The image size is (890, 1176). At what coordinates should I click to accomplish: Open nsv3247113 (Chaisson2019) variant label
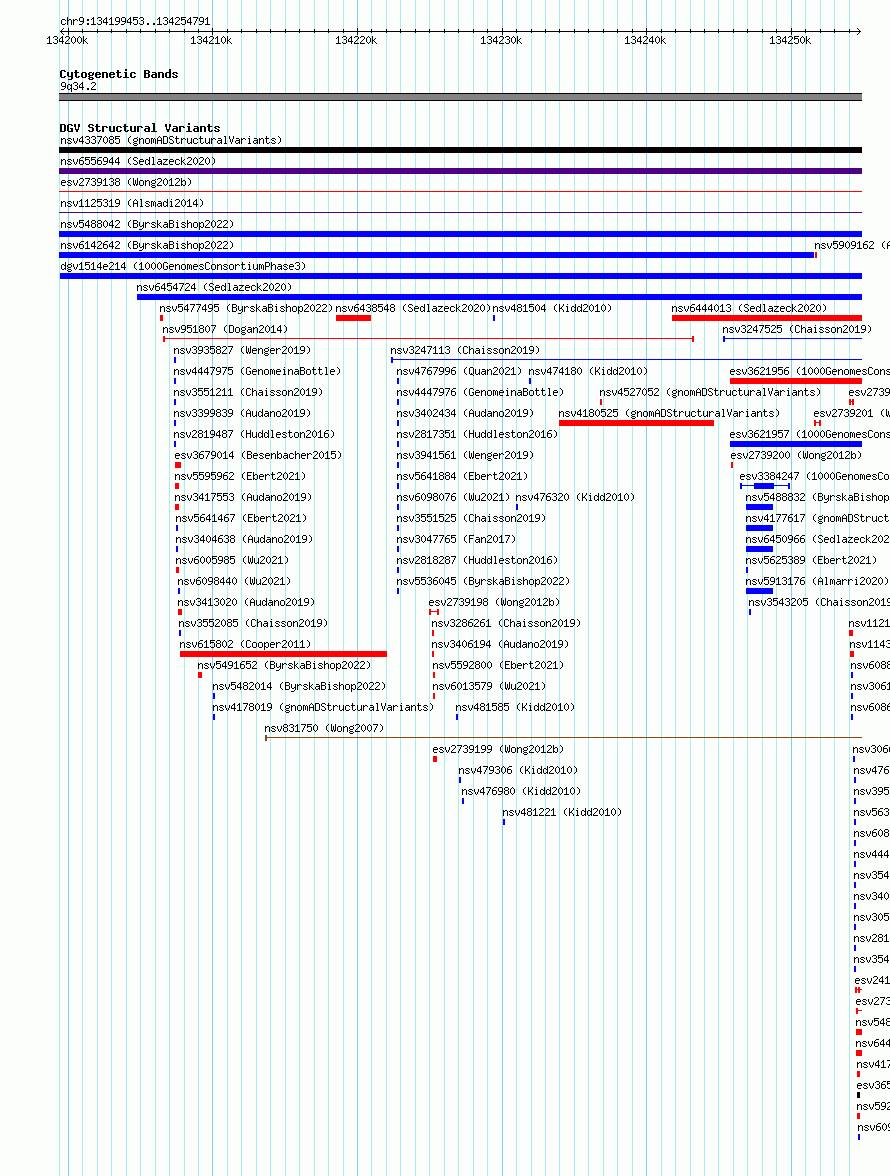[465, 350]
